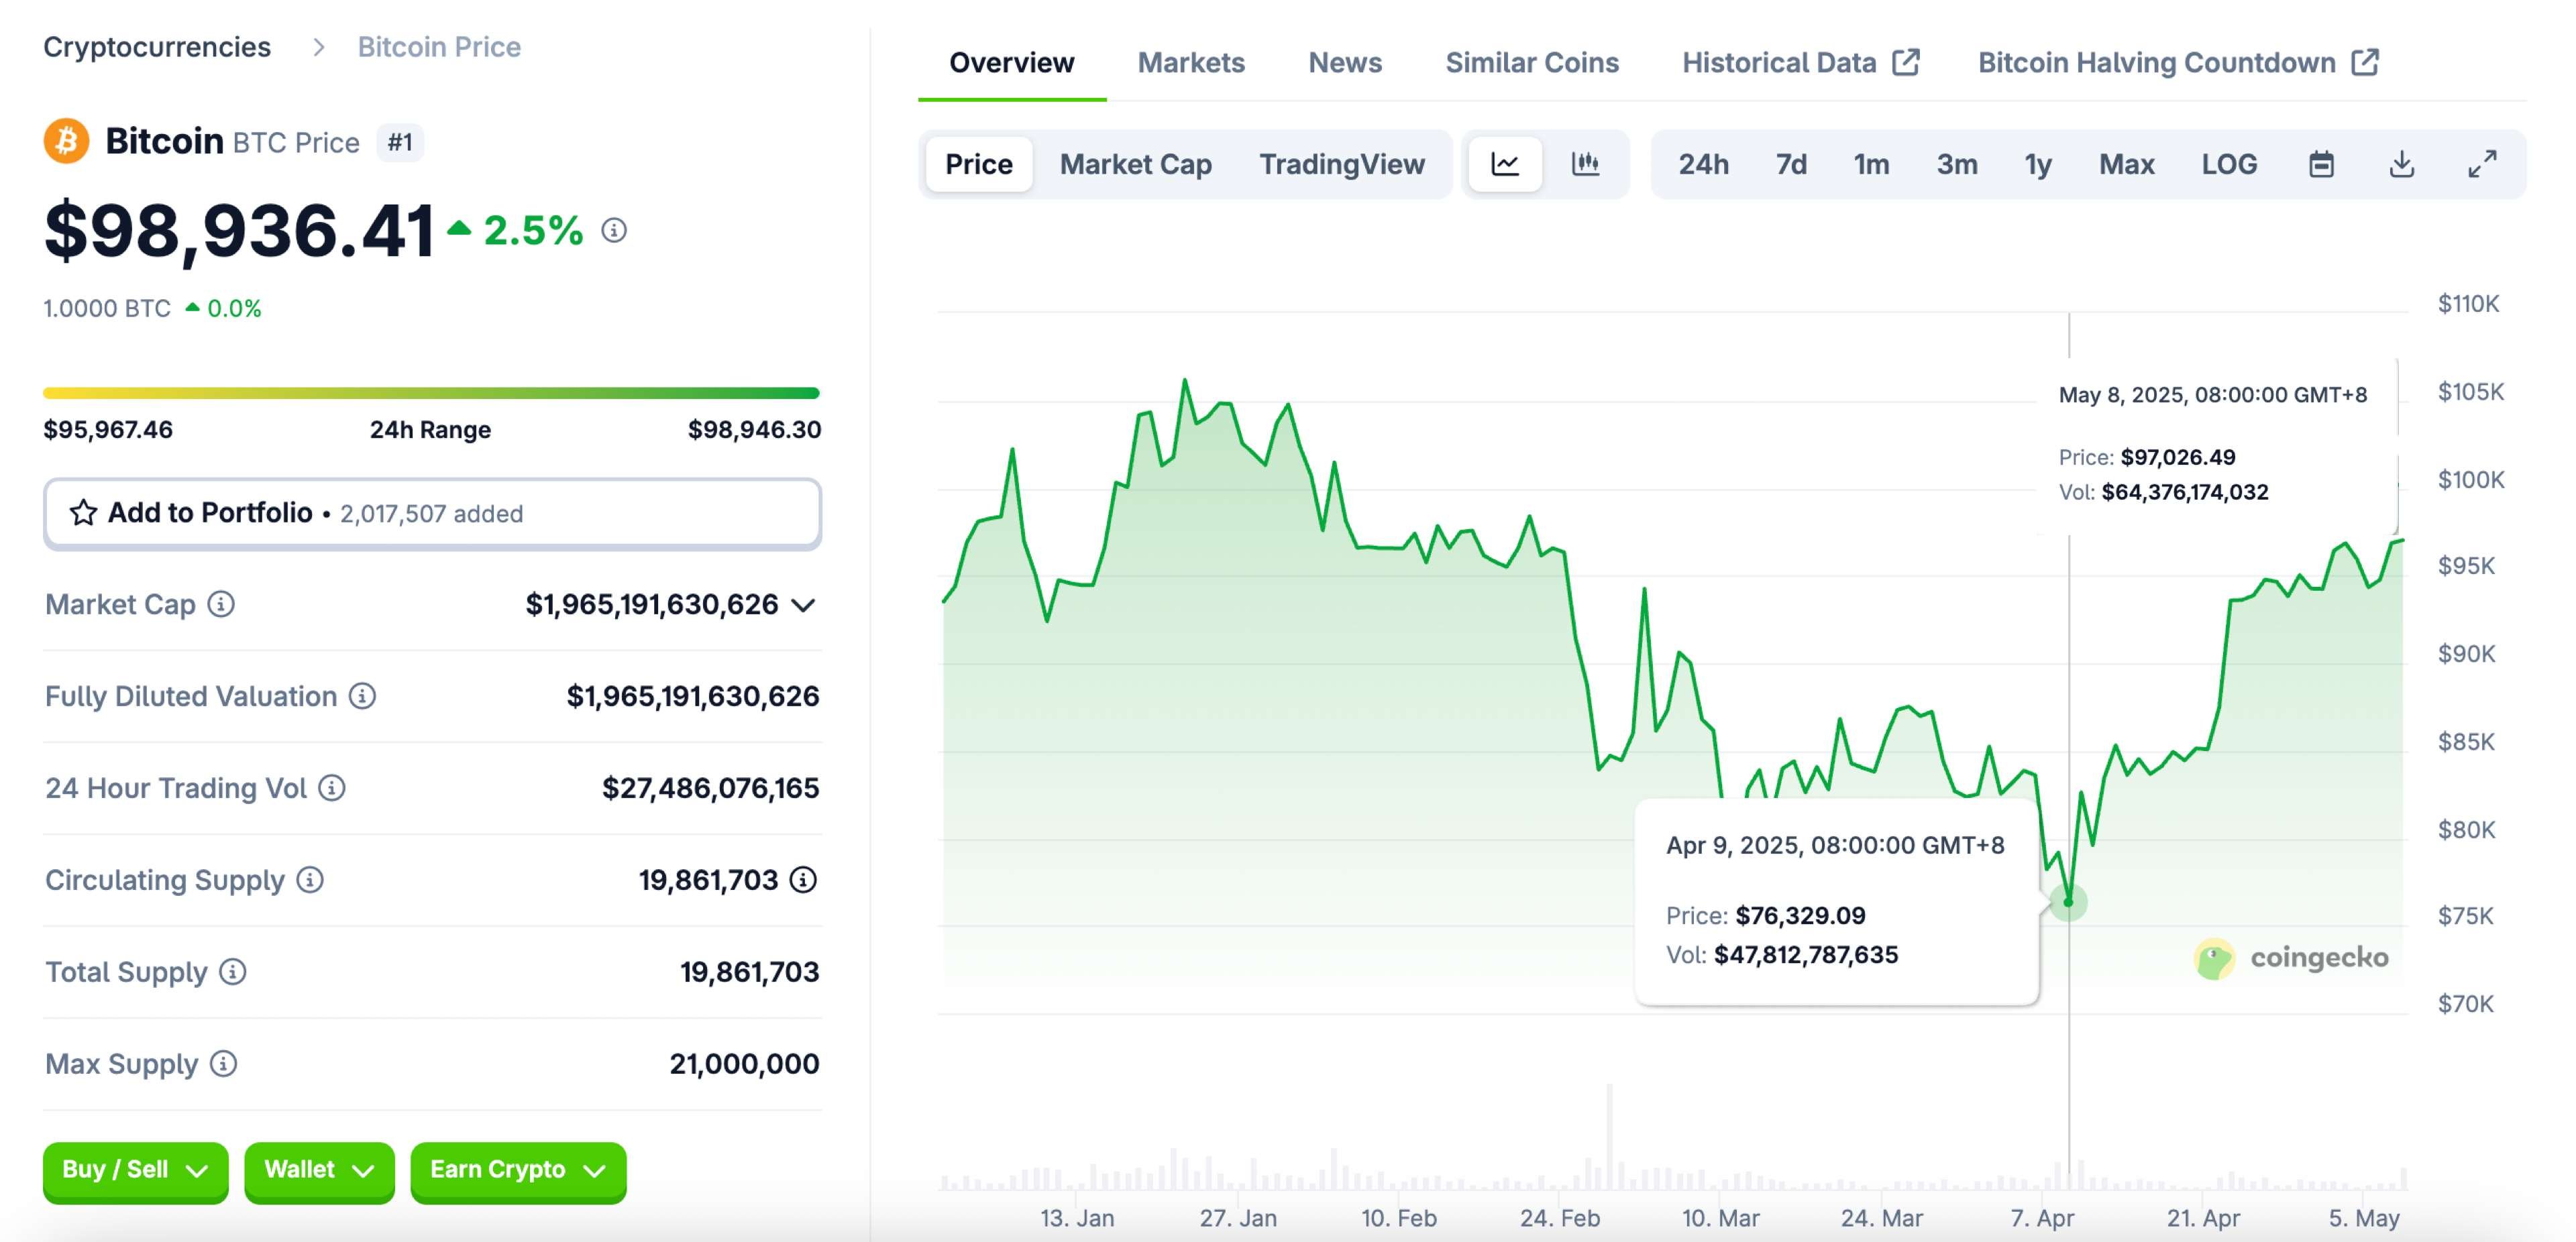Select the Market Cap chart mode

point(1135,164)
